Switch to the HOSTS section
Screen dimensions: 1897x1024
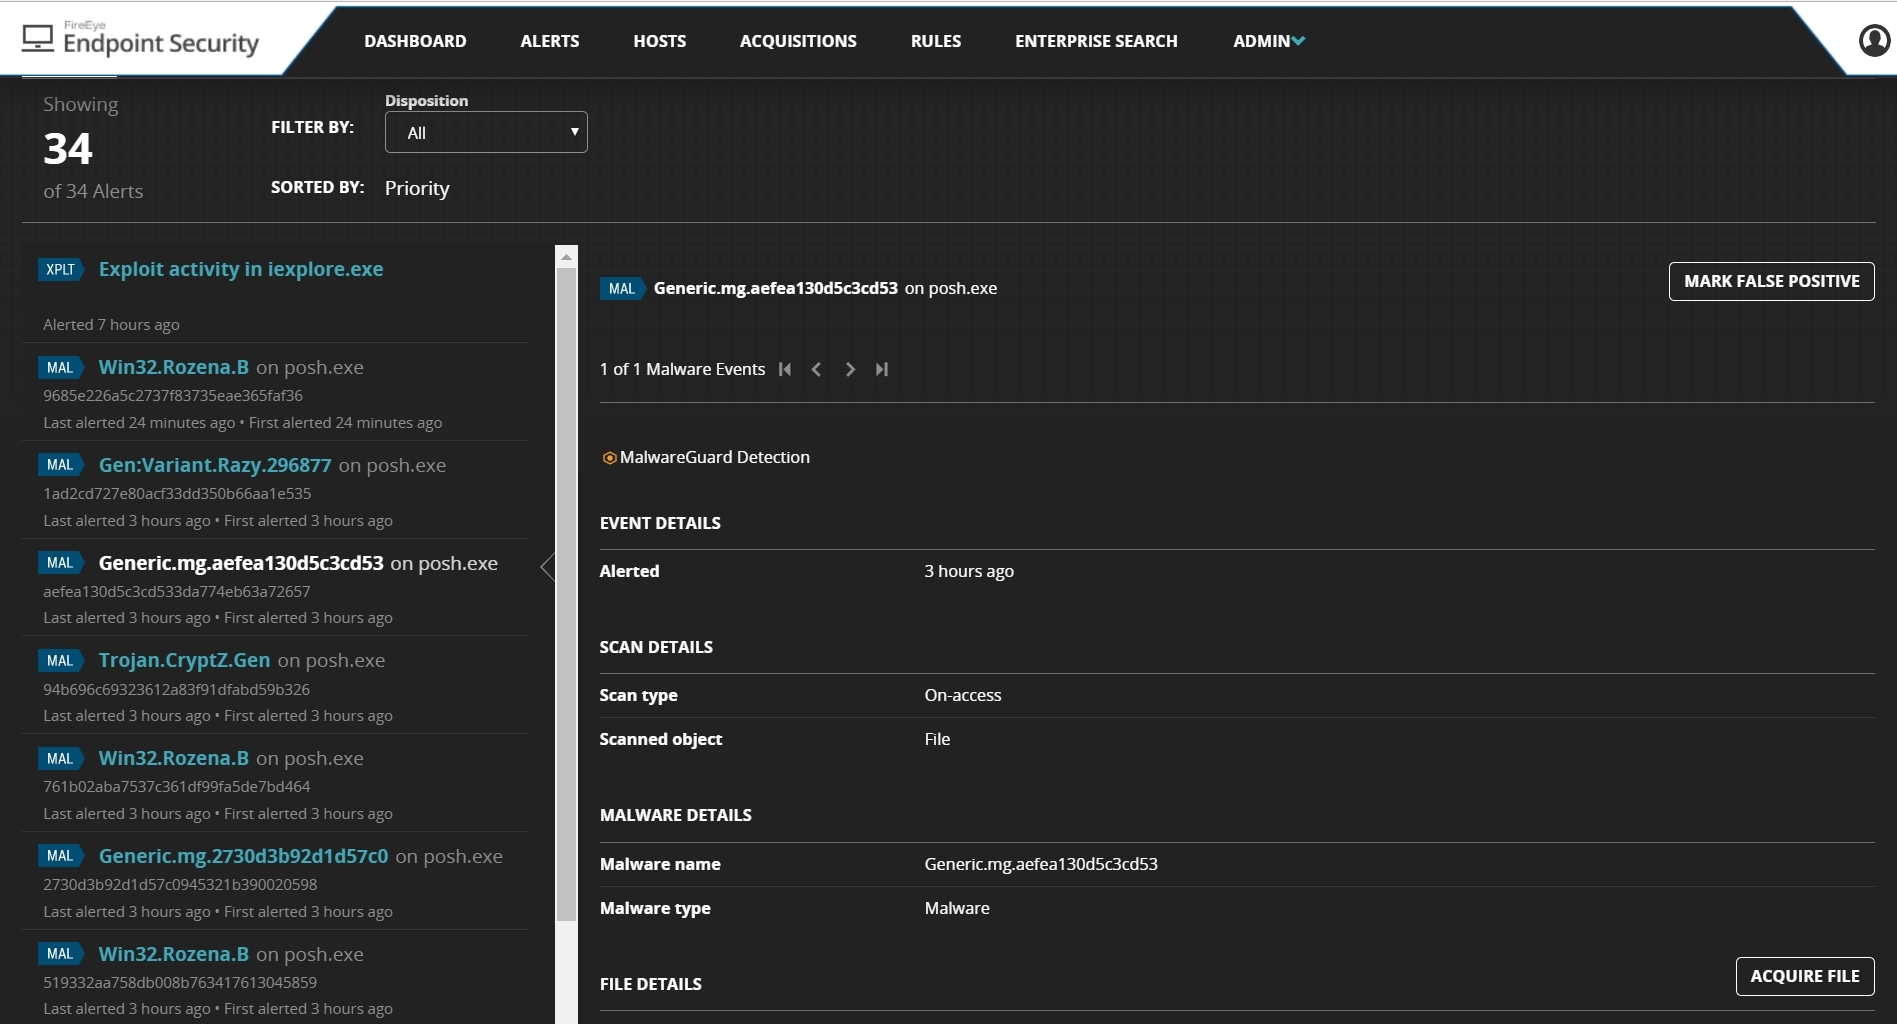(659, 41)
